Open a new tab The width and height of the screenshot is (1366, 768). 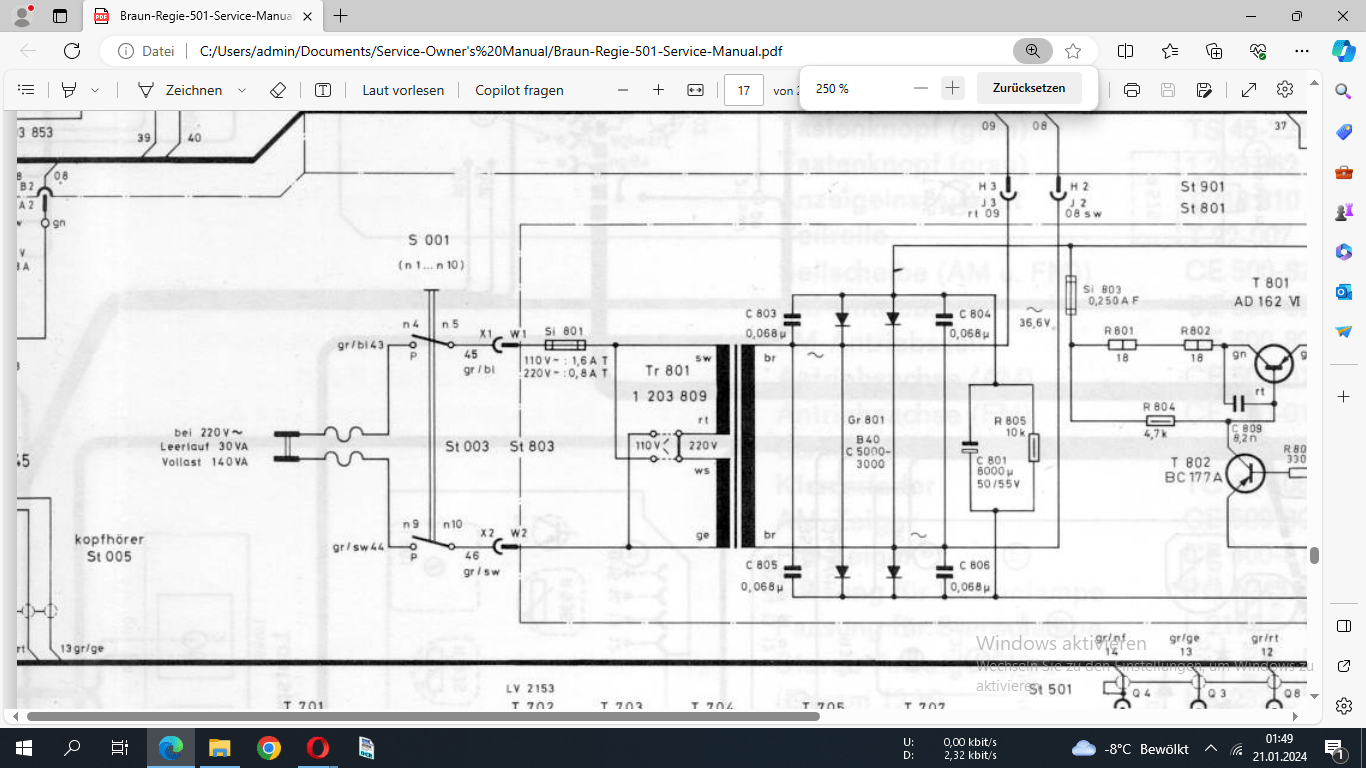341,16
